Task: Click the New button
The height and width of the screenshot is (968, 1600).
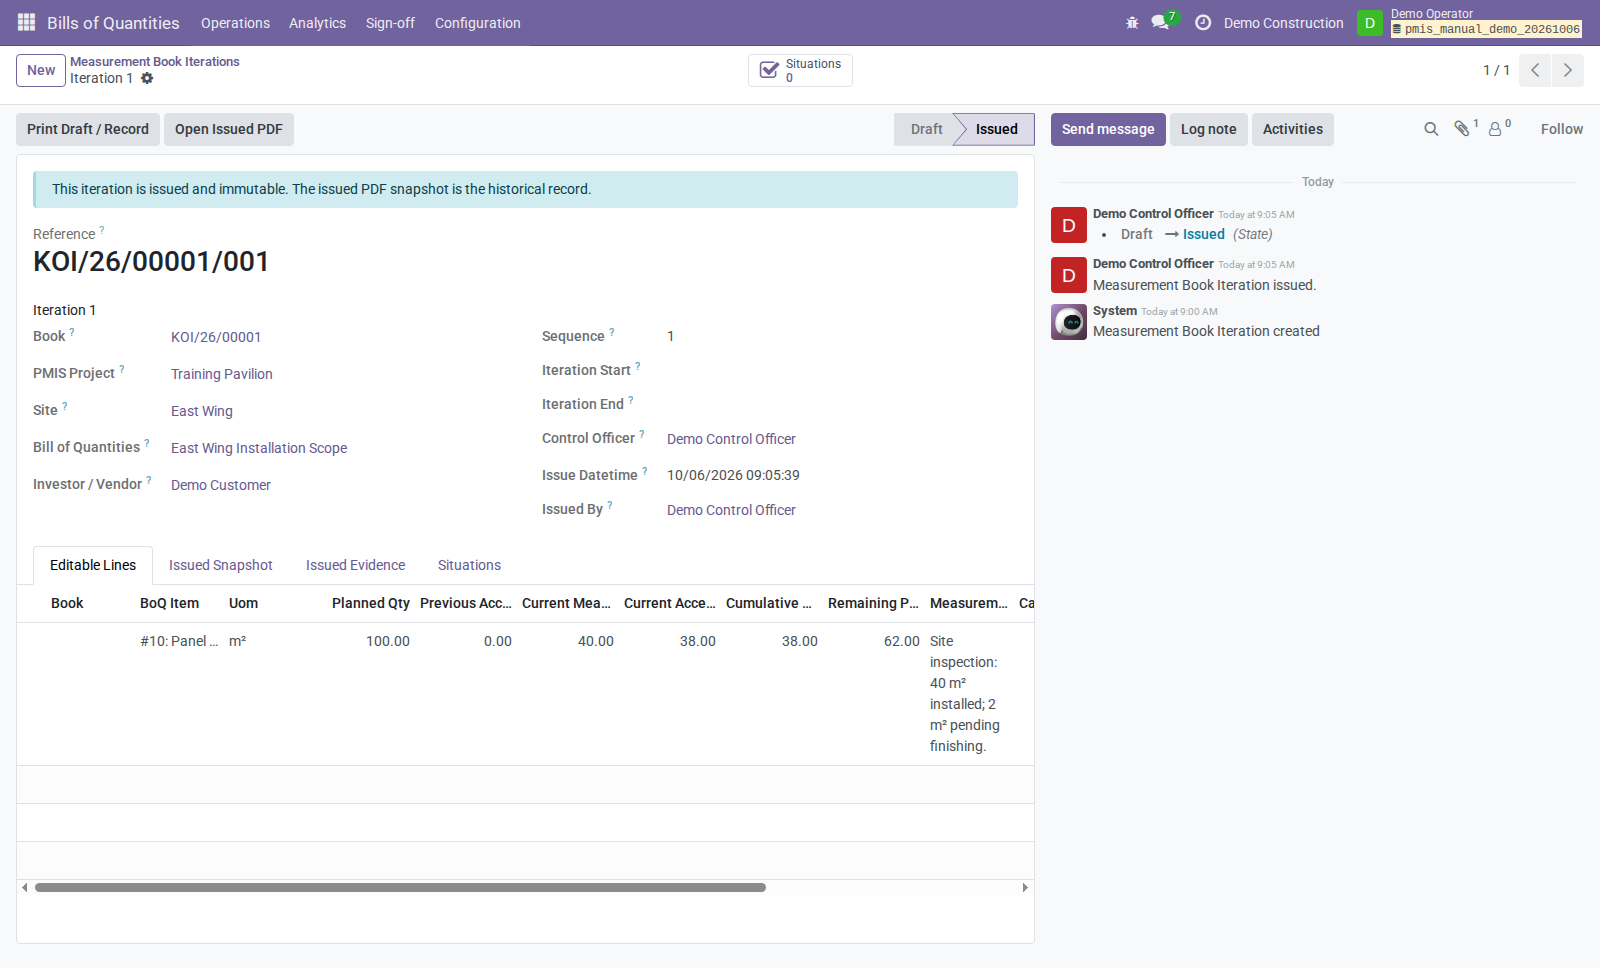Action: click(41, 70)
